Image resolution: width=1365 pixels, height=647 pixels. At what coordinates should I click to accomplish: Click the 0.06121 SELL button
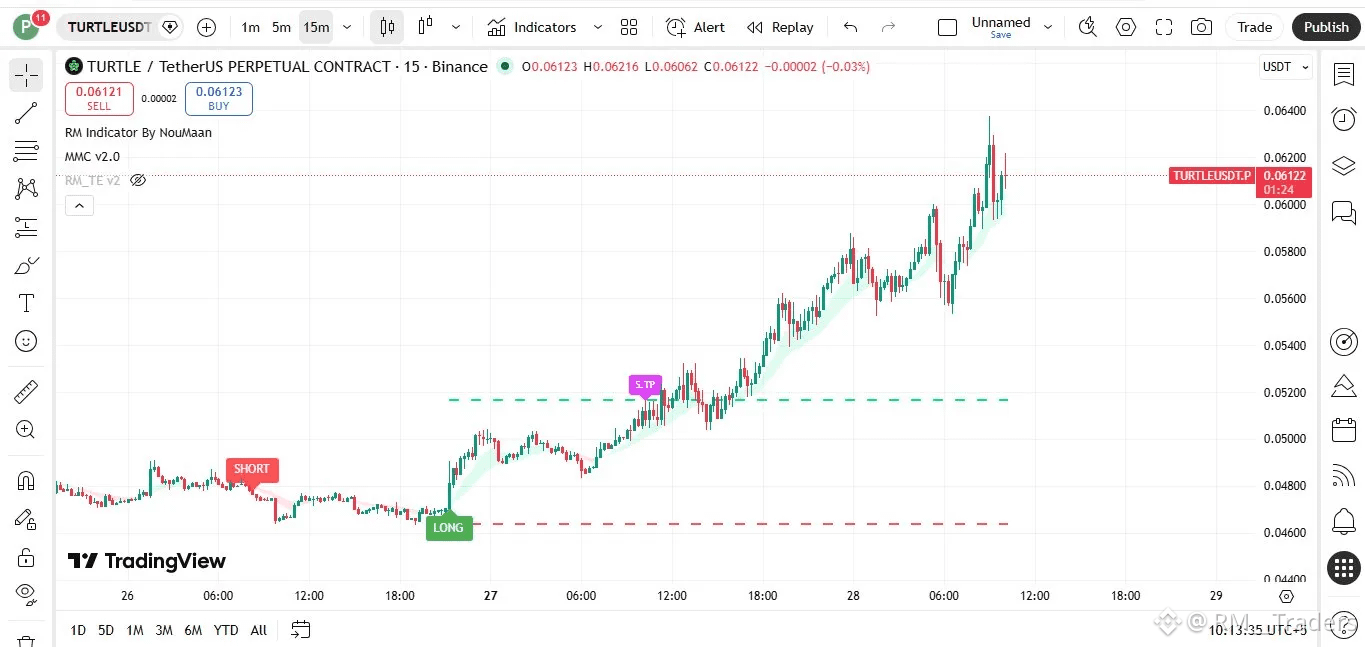[x=99, y=98]
